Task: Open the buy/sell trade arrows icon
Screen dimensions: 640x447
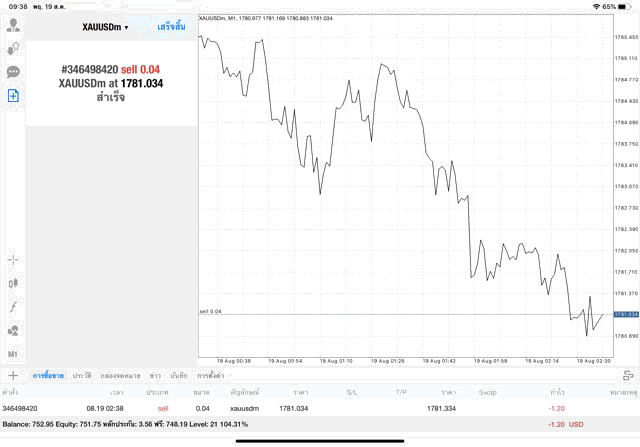Action: click(x=13, y=48)
